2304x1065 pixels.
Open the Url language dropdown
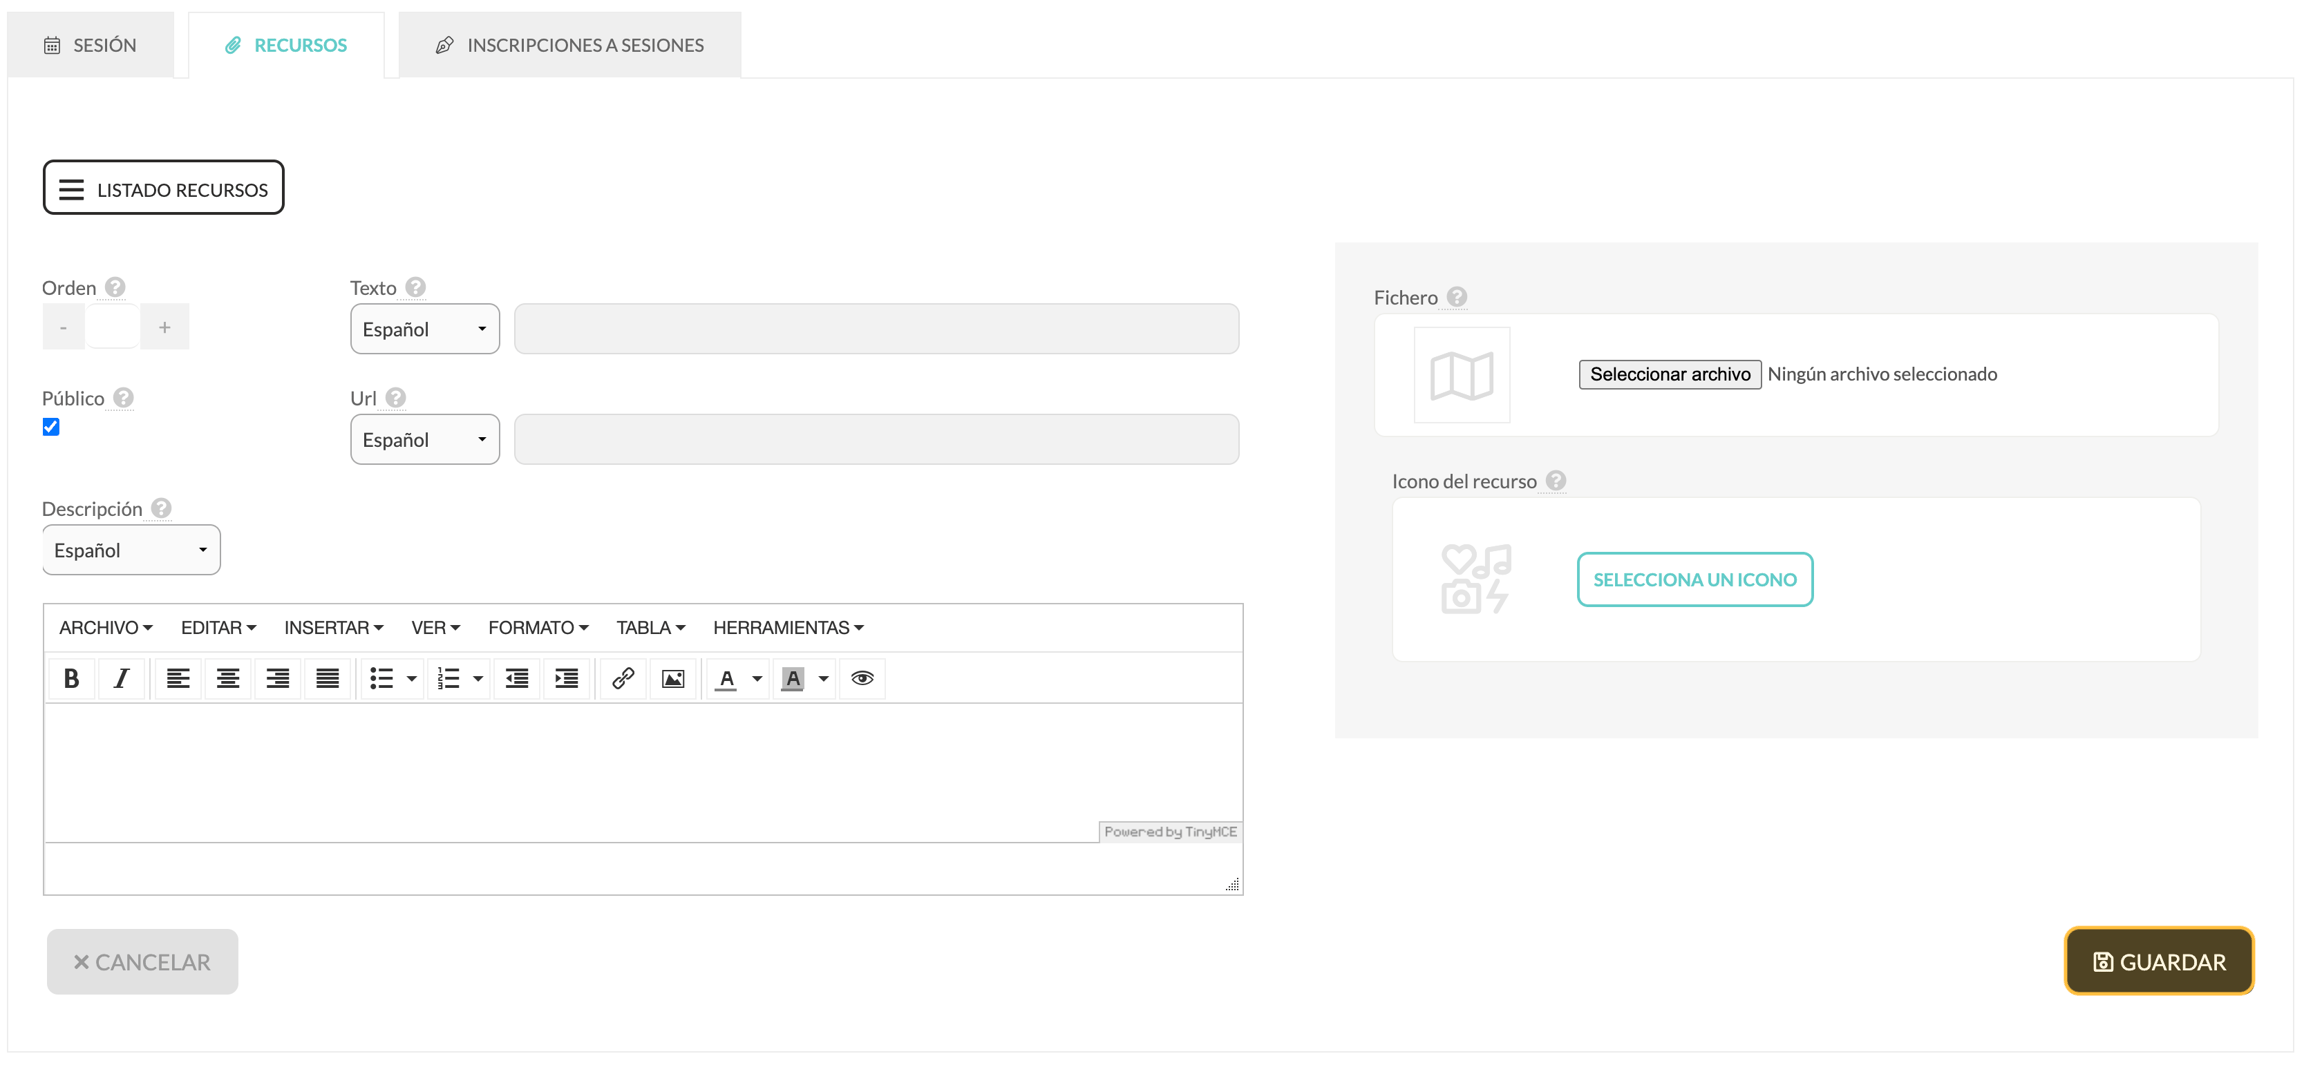click(x=425, y=440)
